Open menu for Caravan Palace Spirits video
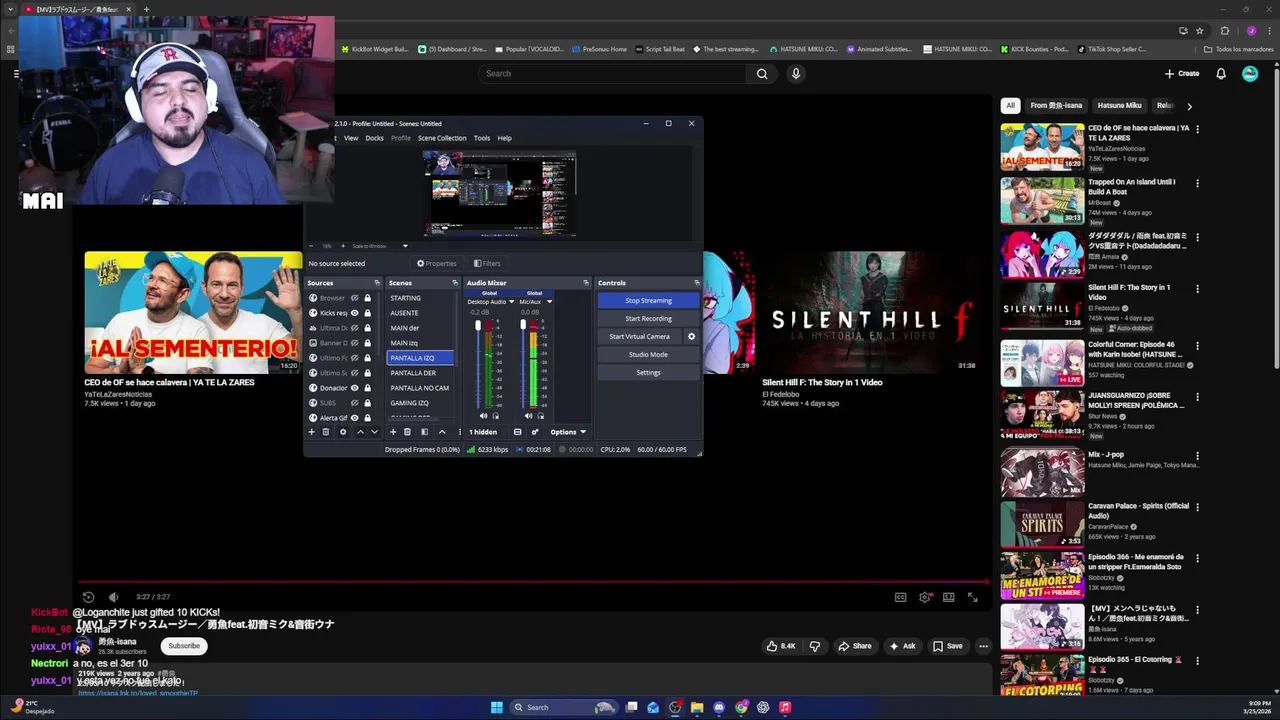The image size is (1280, 720). 1197,507
